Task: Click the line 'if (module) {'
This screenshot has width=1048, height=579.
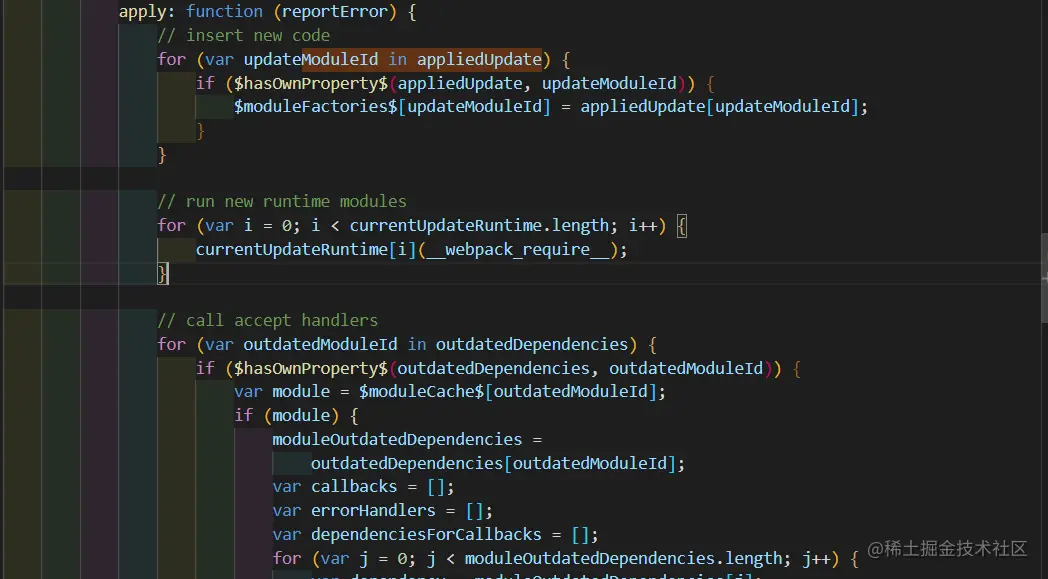Action: coord(296,416)
